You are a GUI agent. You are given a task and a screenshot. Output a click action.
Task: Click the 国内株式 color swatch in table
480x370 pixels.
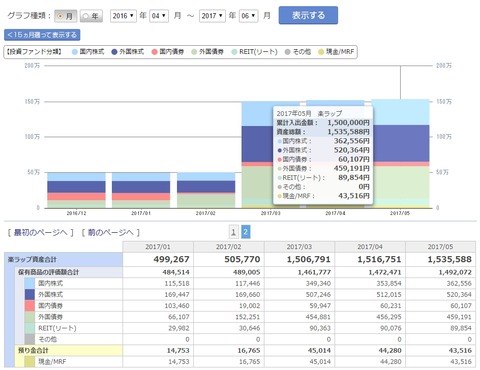coord(29,283)
